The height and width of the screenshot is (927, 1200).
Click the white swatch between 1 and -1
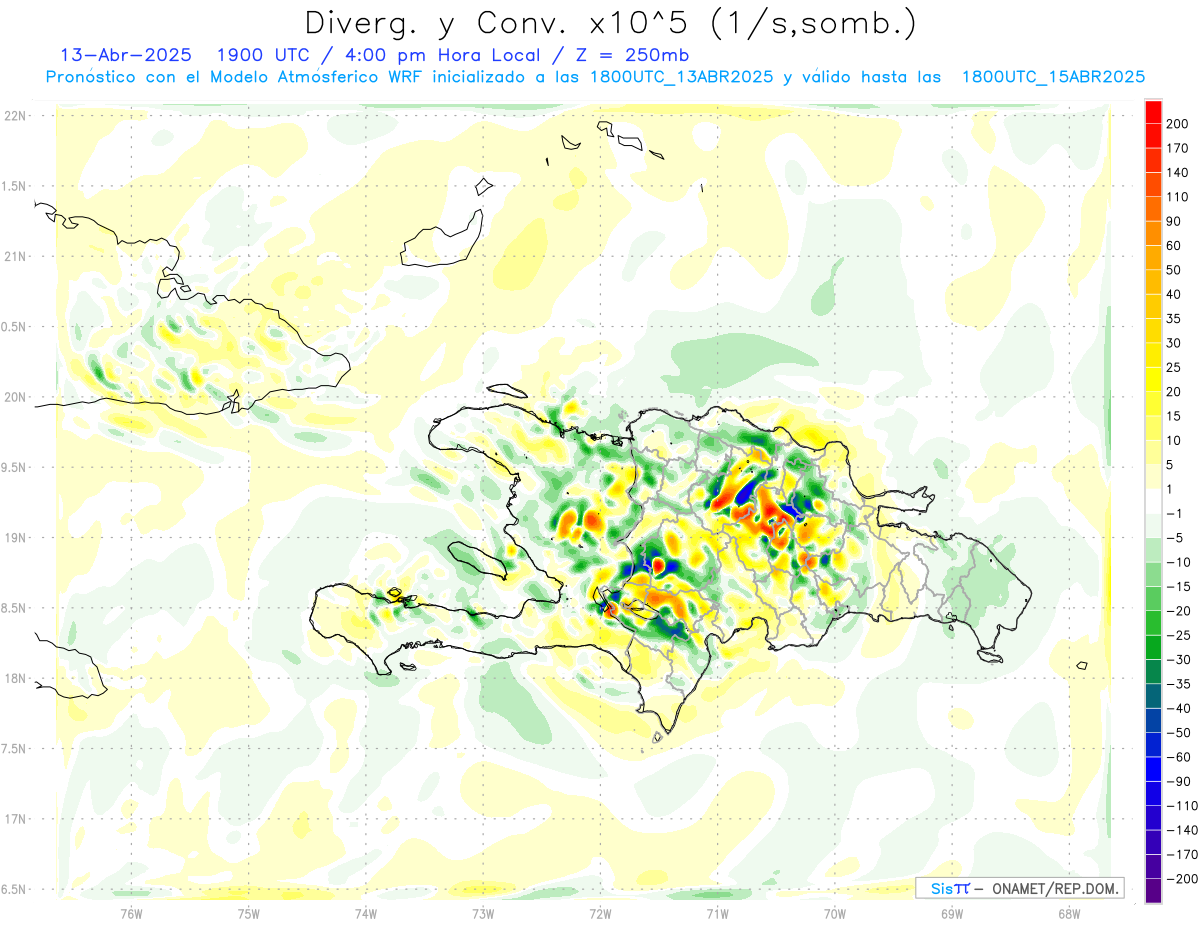[1153, 501]
